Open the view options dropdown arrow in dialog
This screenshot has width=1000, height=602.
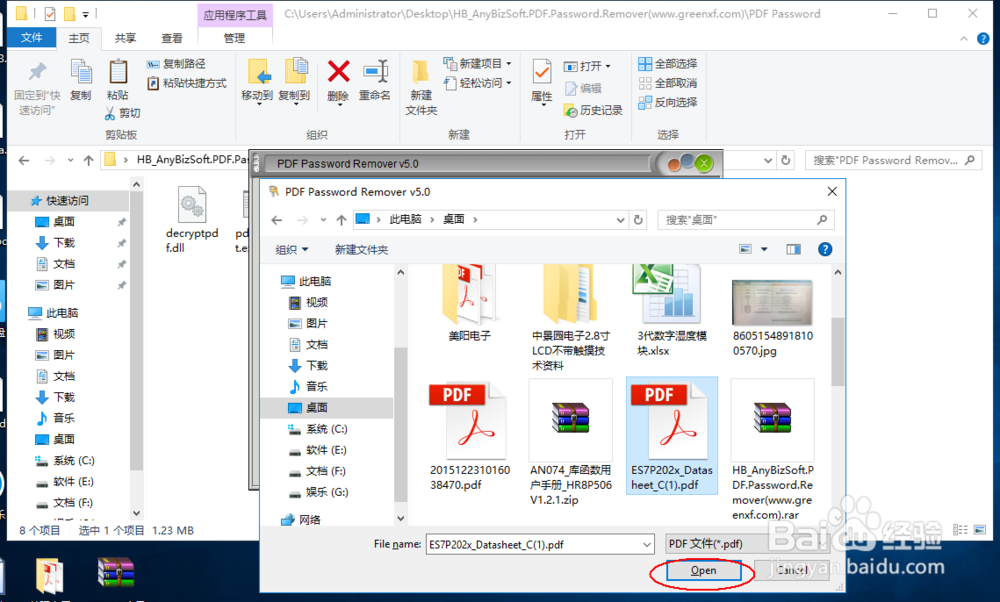coord(764,249)
